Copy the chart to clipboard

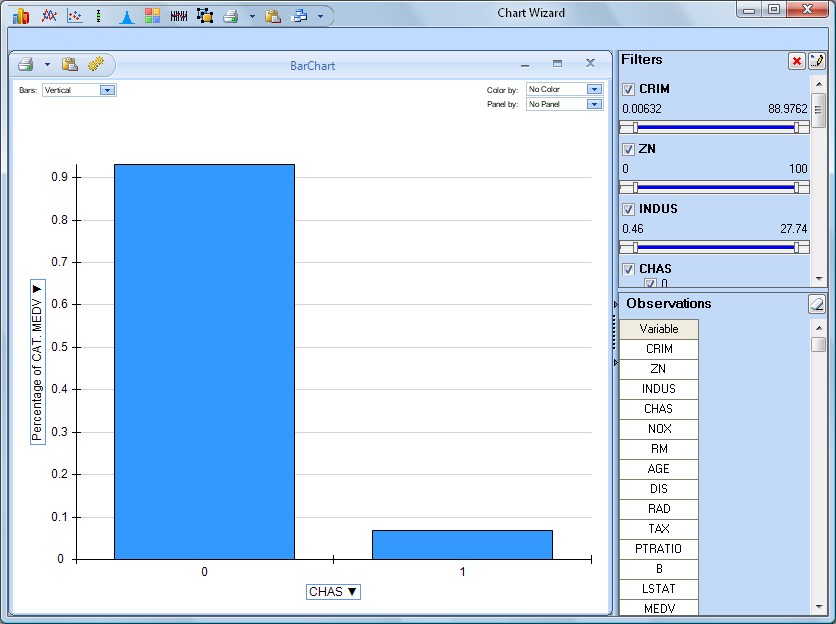pos(68,64)
